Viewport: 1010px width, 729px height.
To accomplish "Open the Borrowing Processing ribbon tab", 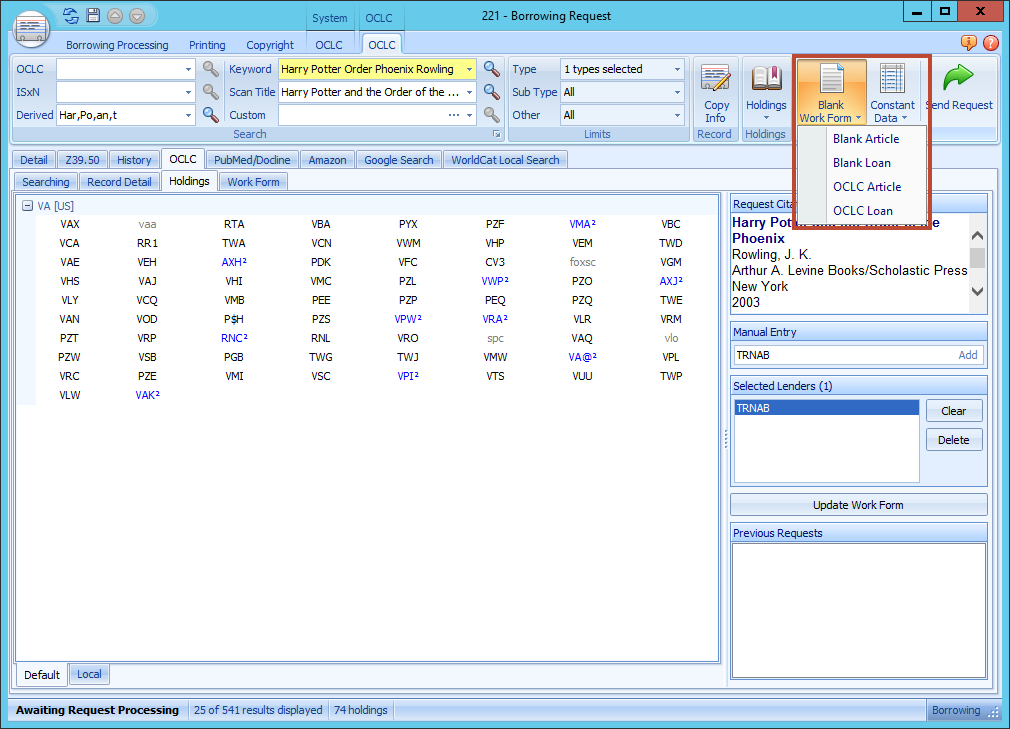I will (118, 45).
